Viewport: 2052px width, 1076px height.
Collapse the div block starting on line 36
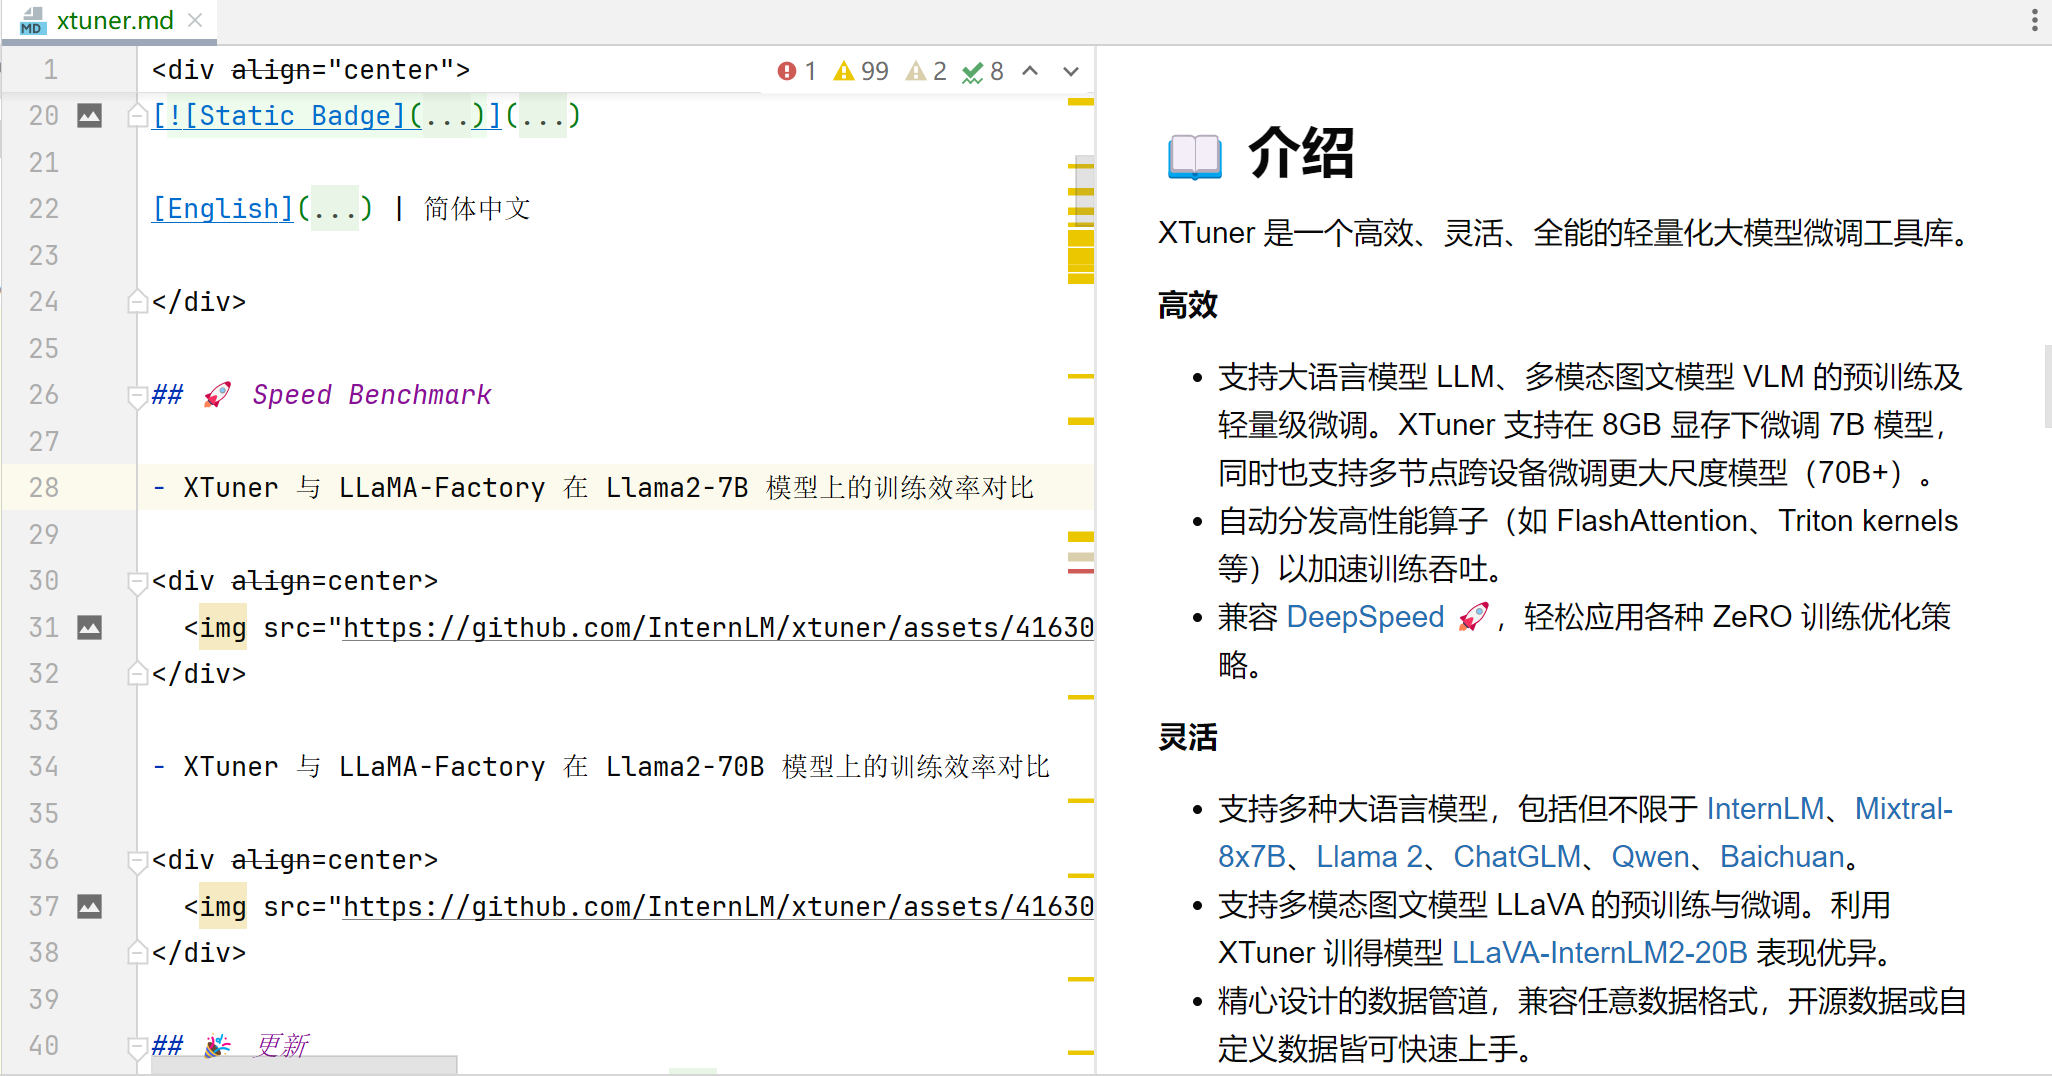click(138, 860)
